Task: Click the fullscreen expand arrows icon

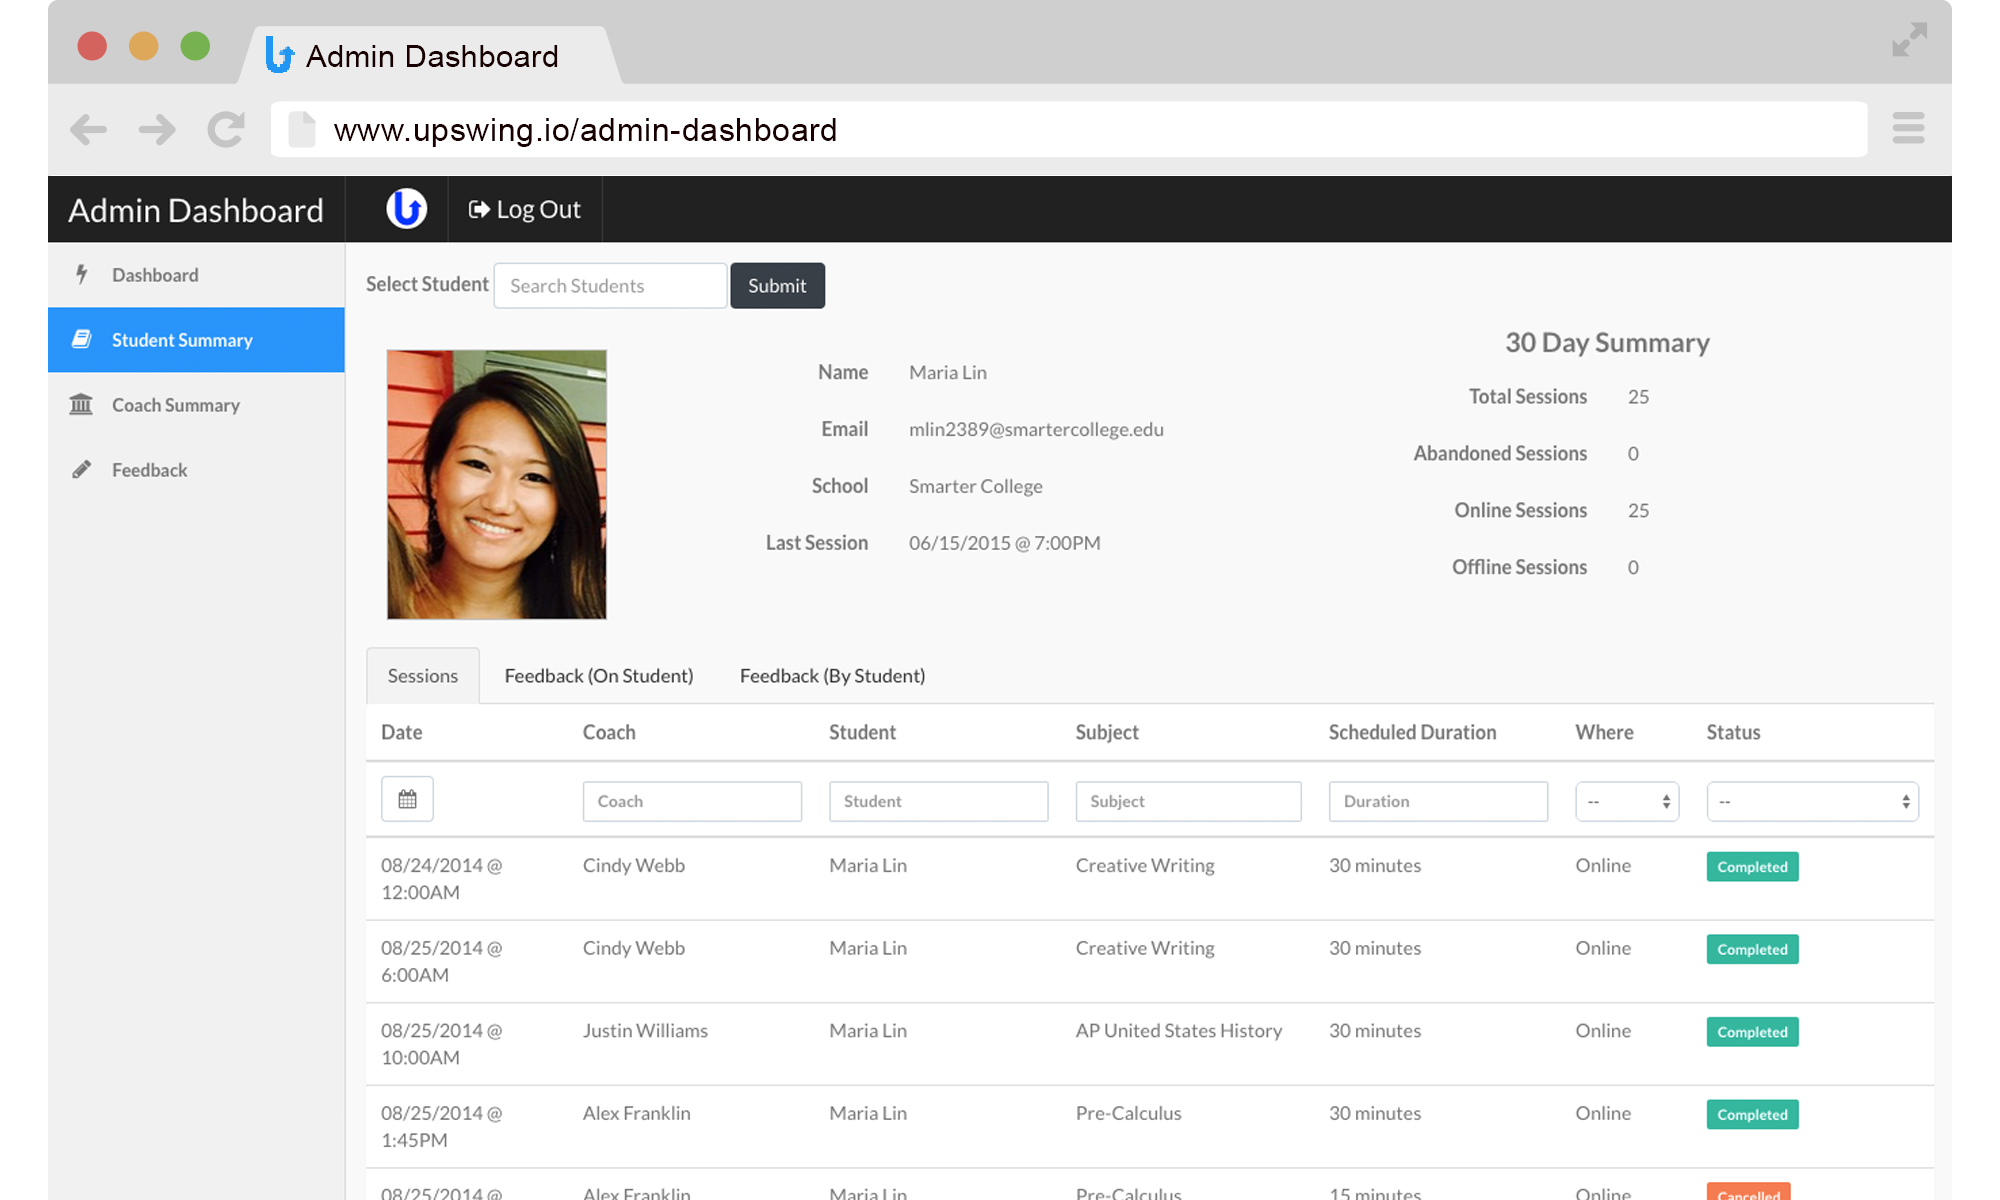Action: [x=1909, y=40]
